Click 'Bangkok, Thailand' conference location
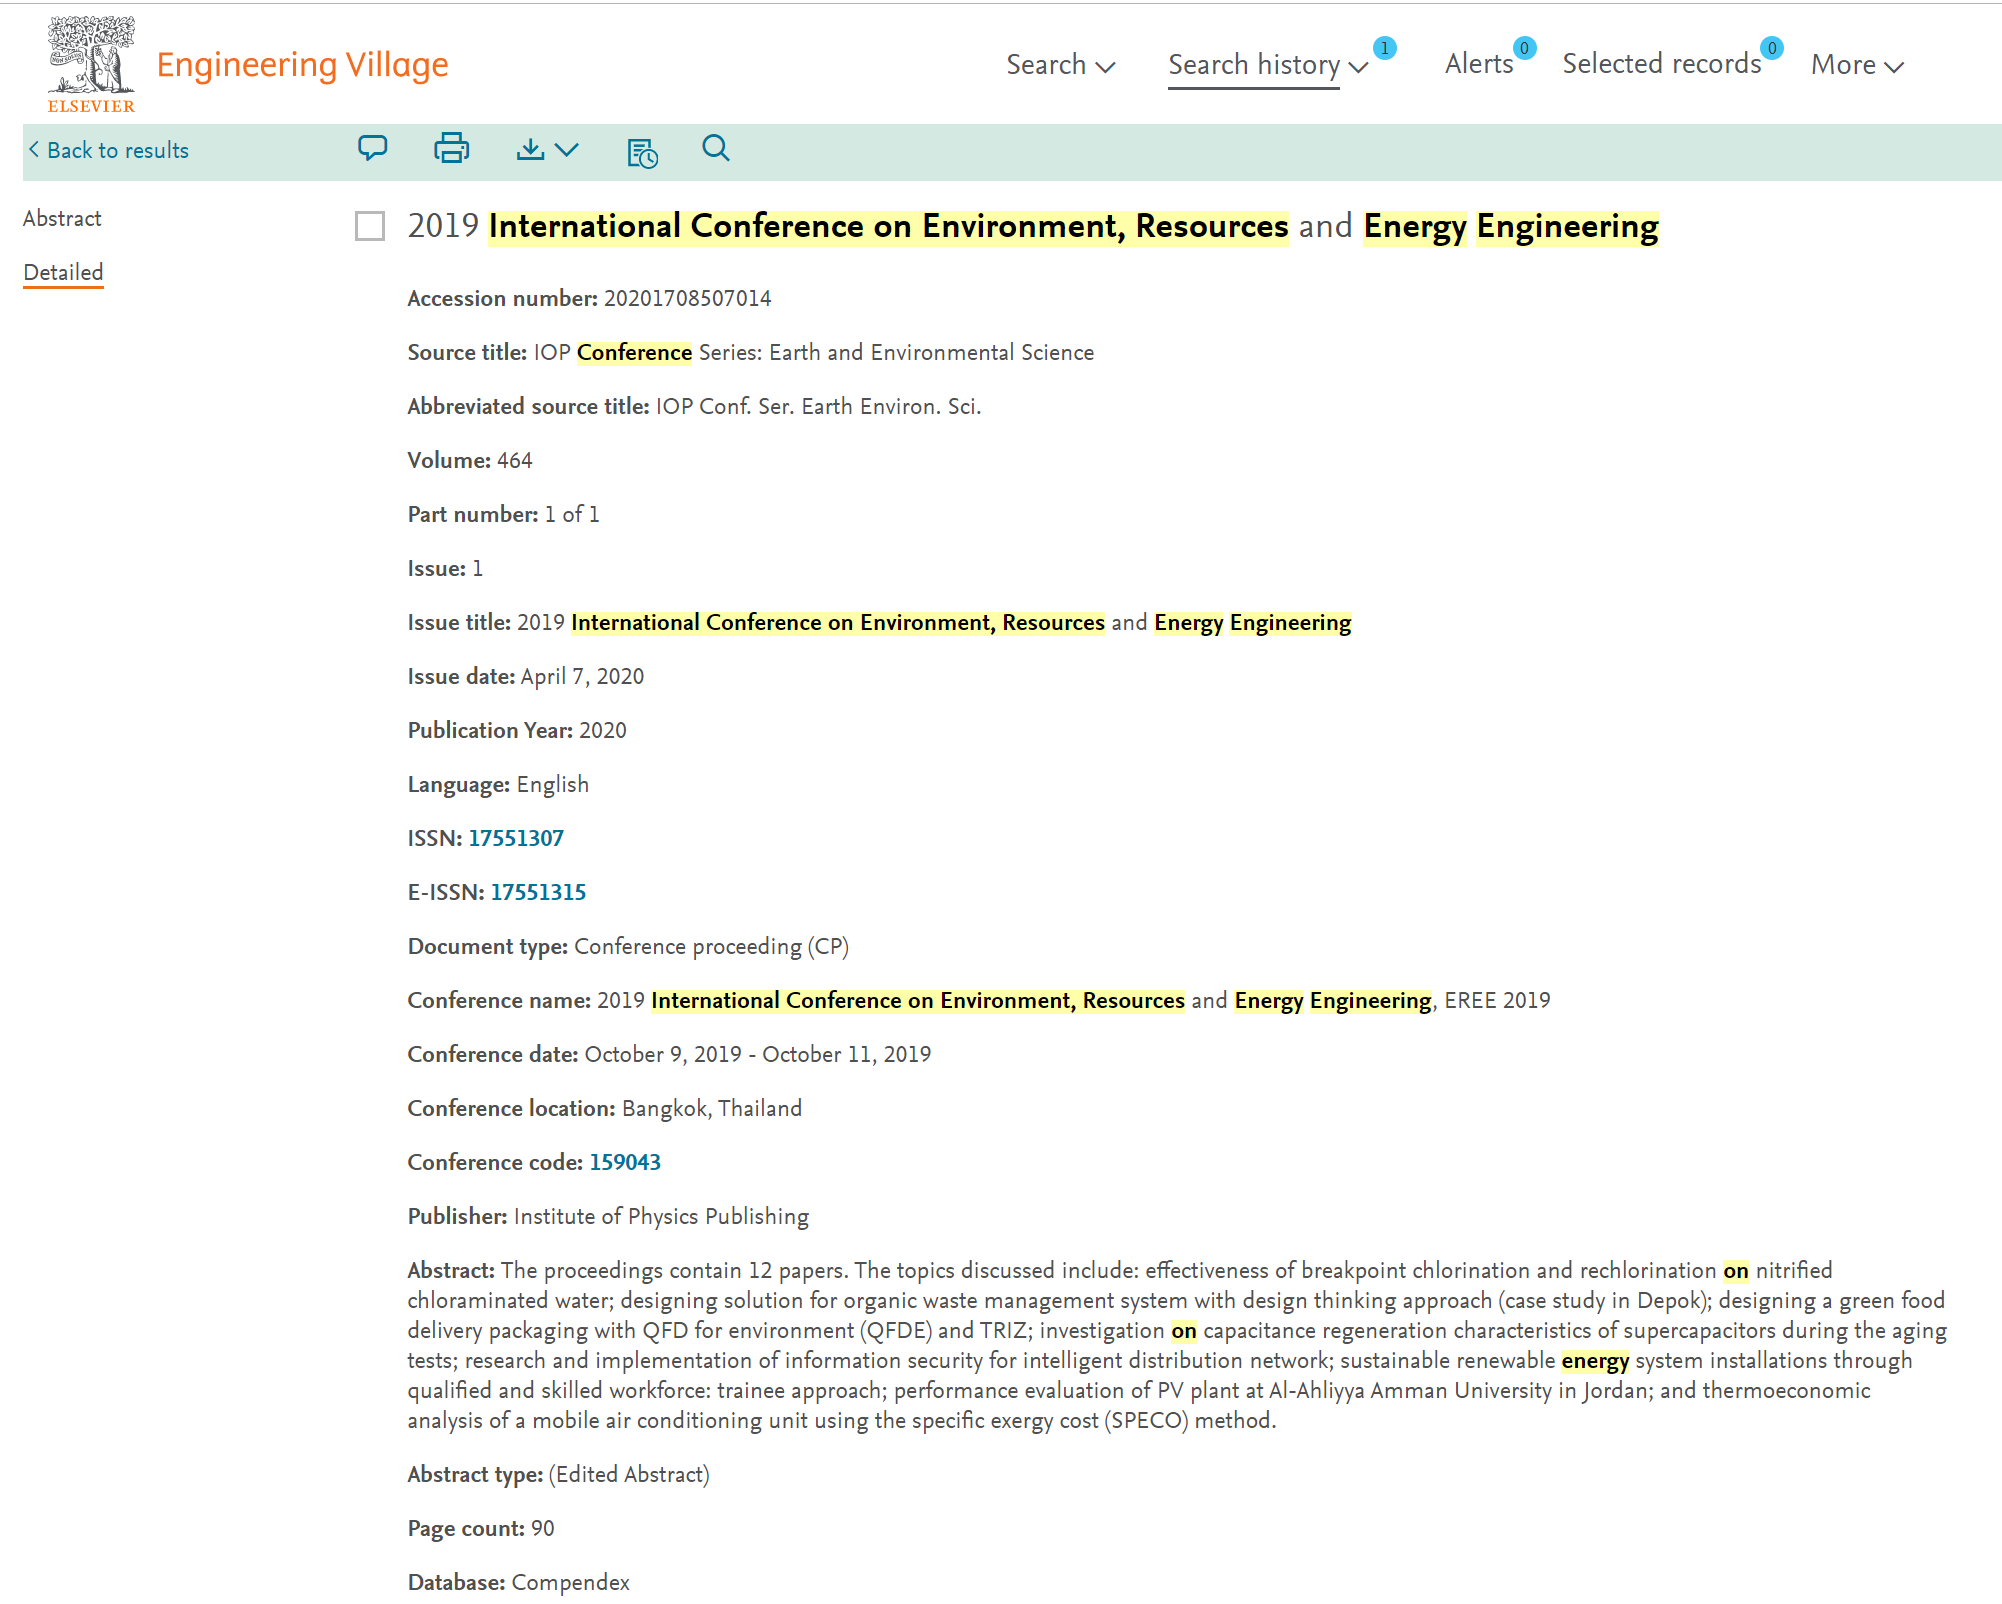The image size is (2002, 1604). point(712,1108)
